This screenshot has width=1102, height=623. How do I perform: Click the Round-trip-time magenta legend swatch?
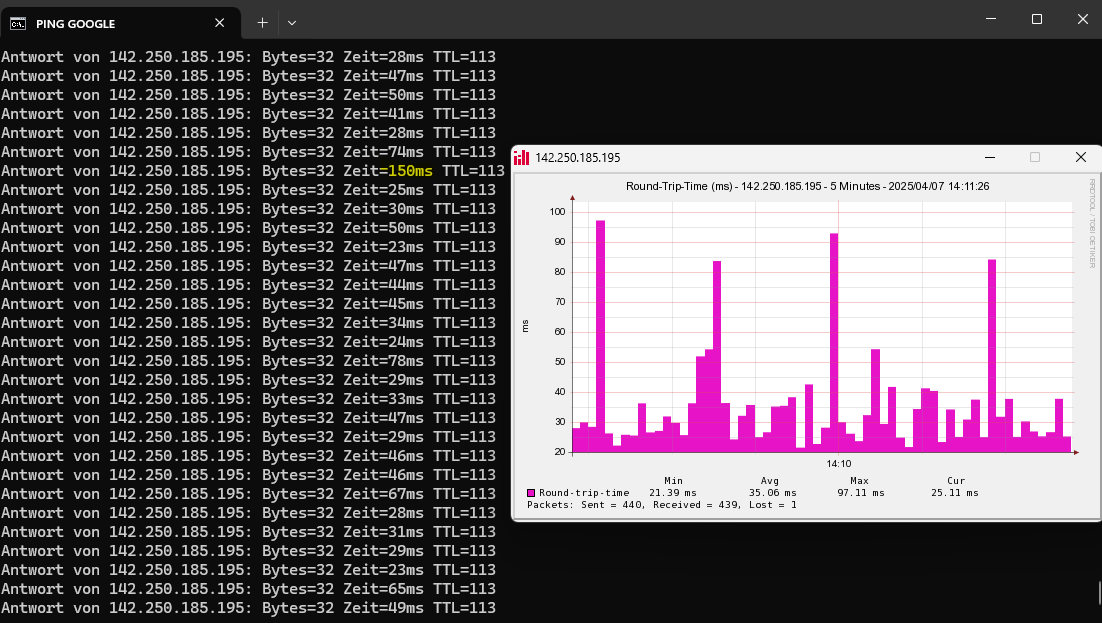point(531,493)
